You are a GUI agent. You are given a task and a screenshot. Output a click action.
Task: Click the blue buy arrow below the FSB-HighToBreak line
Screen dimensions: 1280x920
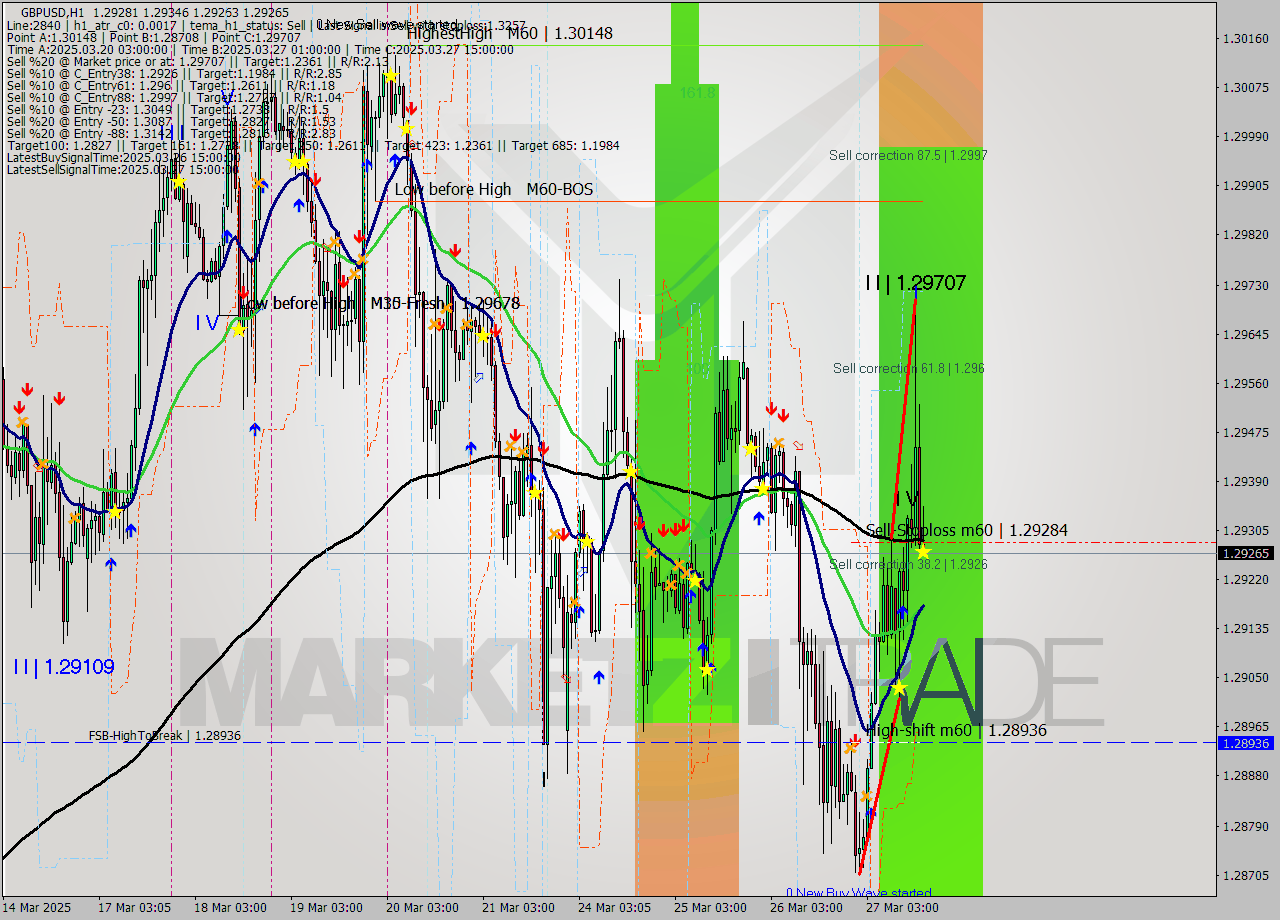point(869,812)
